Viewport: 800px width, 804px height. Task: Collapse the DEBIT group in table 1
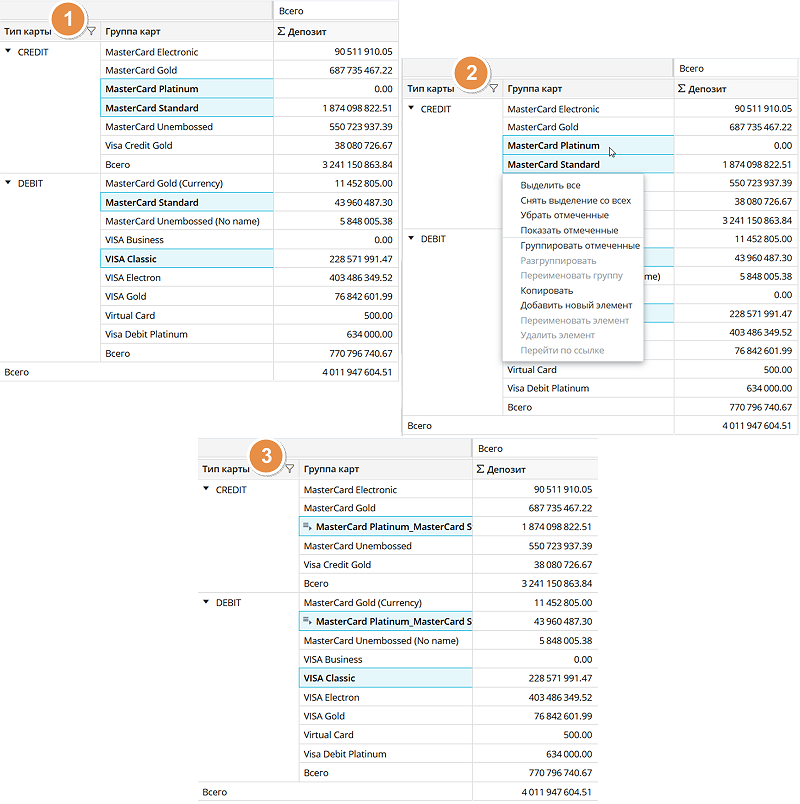[9, 184]
